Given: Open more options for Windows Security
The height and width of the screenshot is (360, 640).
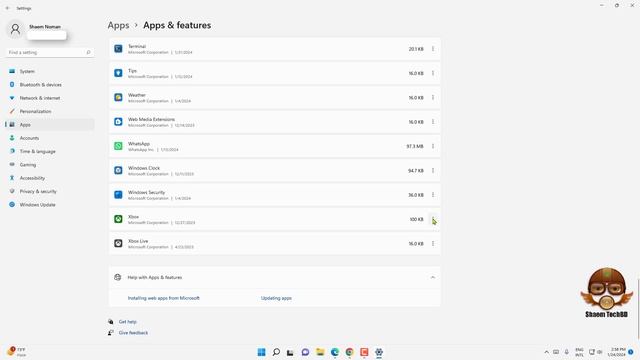Looking at the screenshot, I should 433,195.
